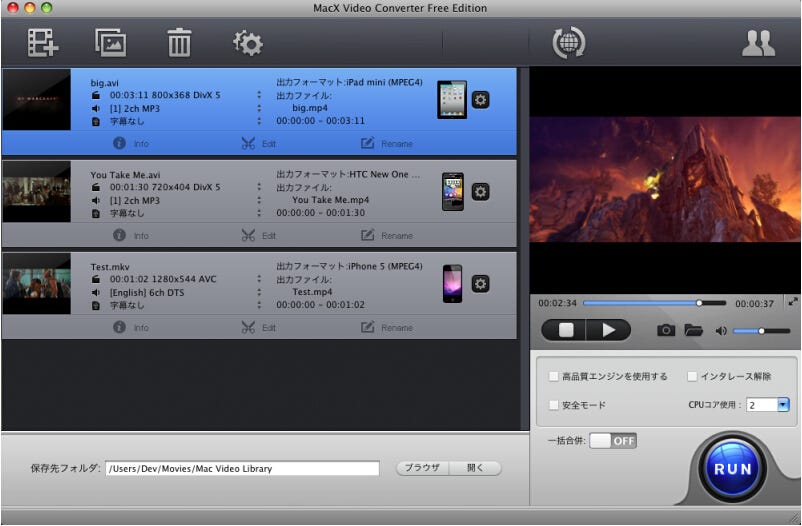Viewport: 802px width, 526px height.
Task: Click the trash can delete icon
Action: coord(179,42)
